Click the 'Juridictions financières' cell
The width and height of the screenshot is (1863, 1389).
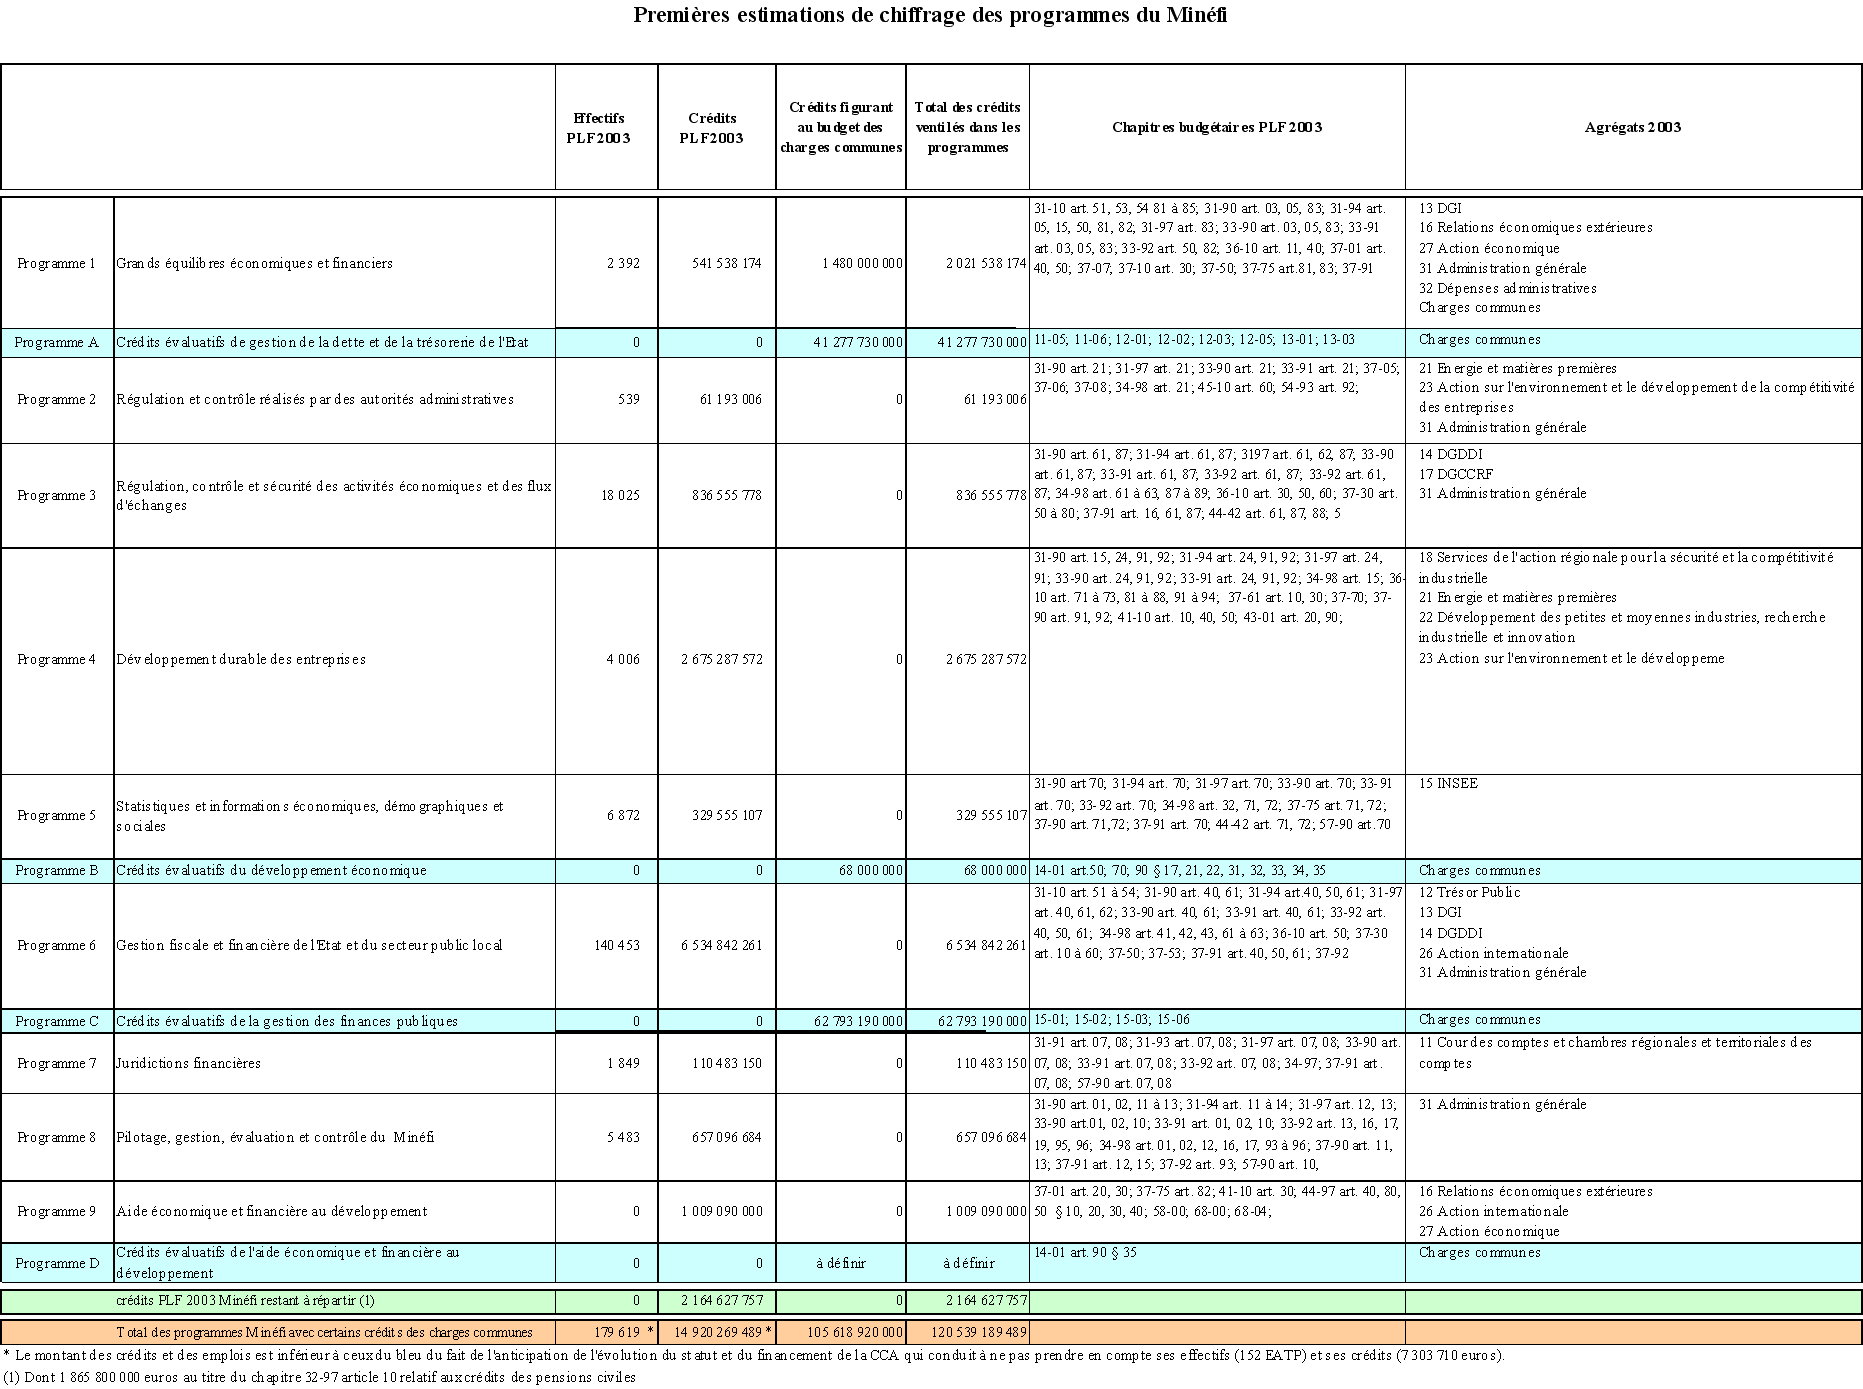(189, 1063)
